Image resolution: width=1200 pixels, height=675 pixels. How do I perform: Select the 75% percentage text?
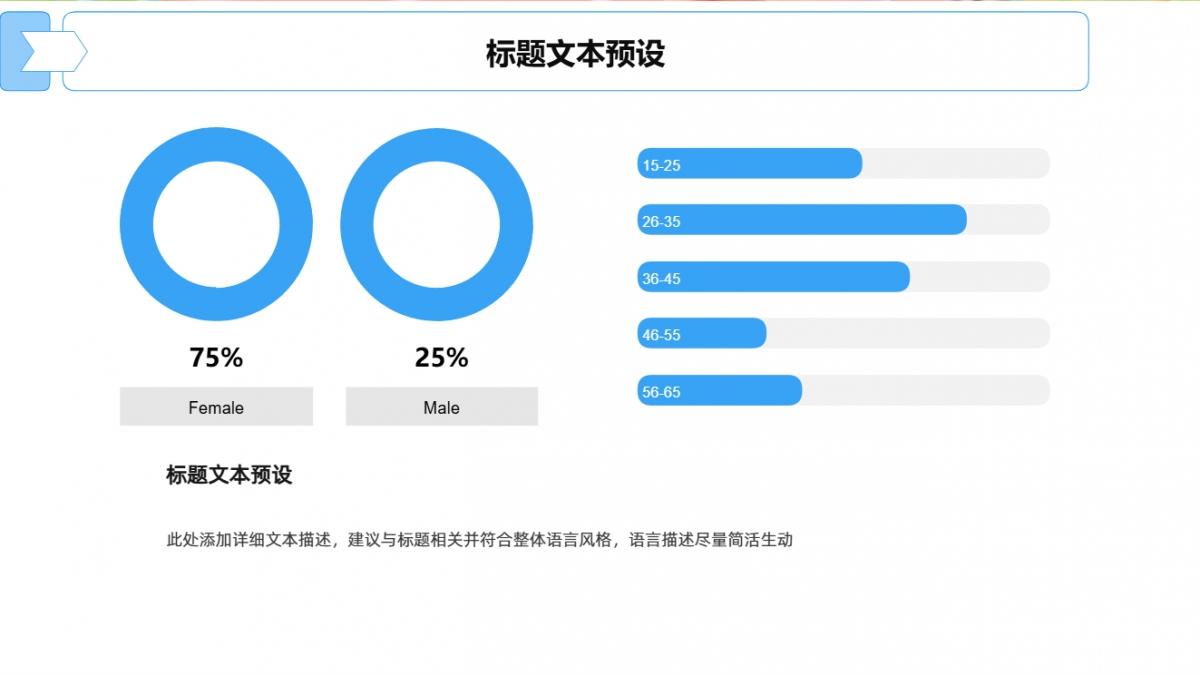pyautogui.click(x=216, y=358)
